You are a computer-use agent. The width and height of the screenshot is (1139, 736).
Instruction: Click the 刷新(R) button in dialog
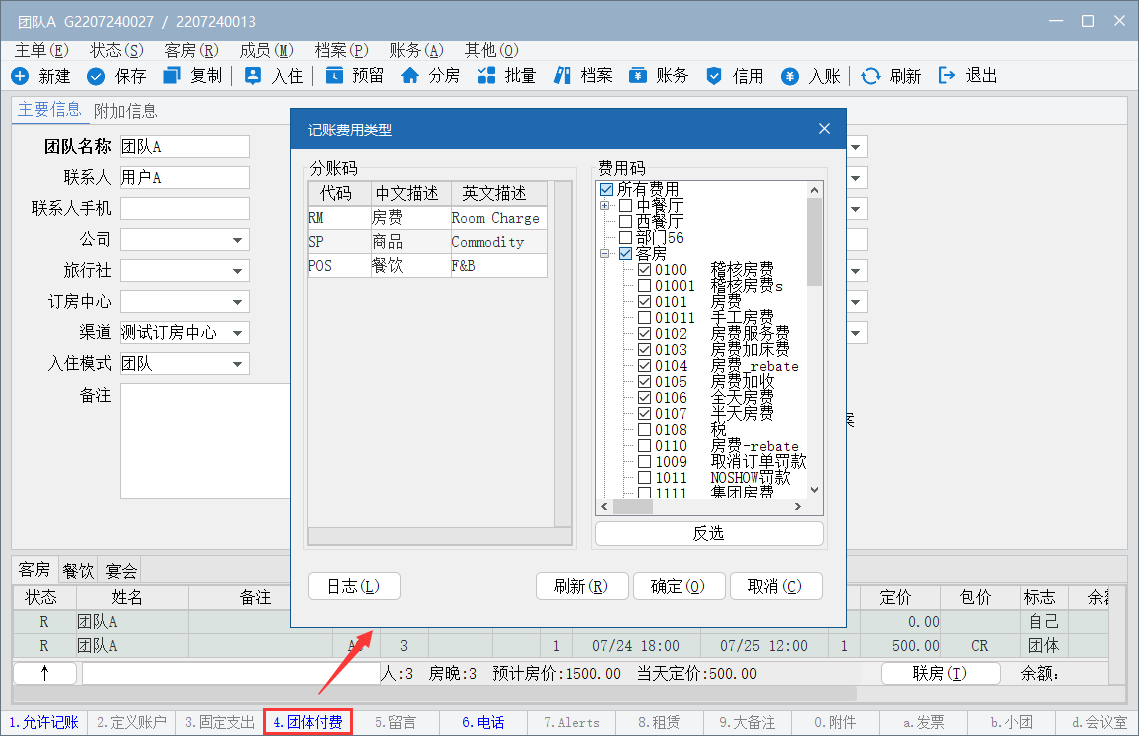[x=581, y=586]
